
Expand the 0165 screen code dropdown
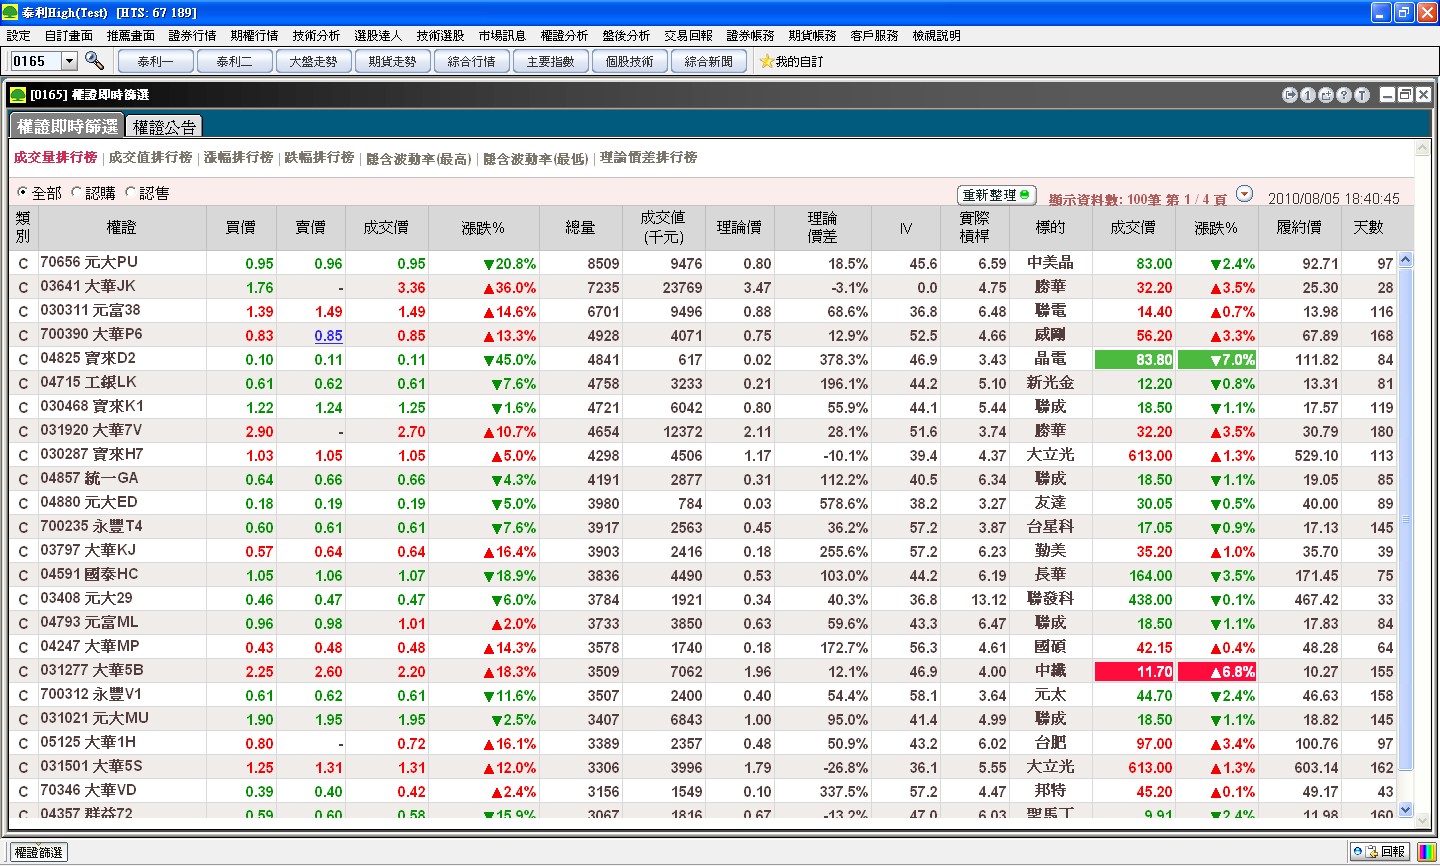coord(69,61)
